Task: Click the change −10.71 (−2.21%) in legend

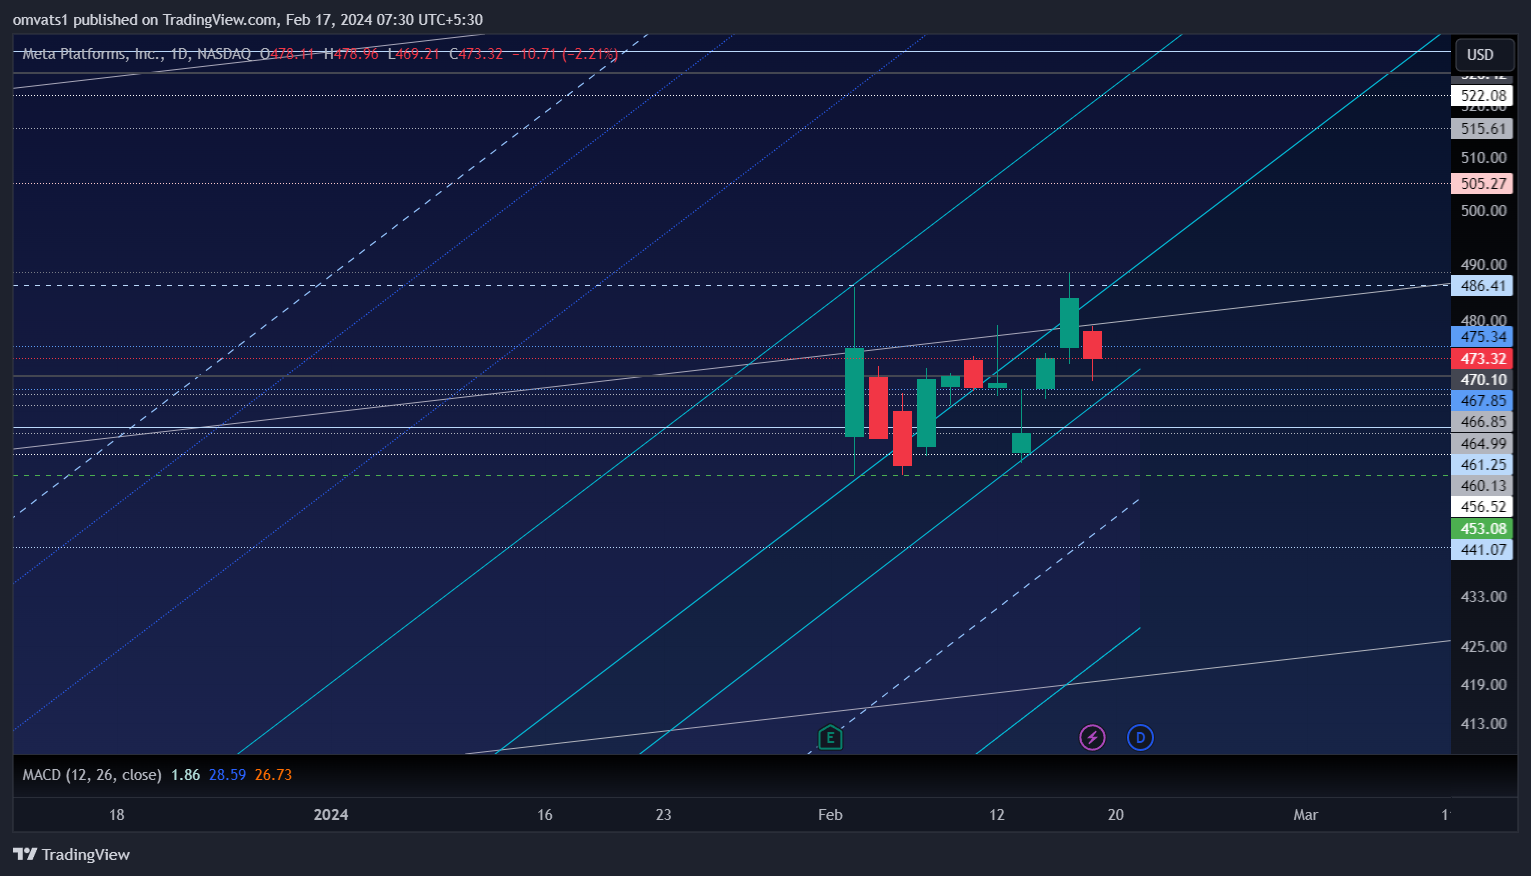Action: pyautogui.click(x=565, y=54)
